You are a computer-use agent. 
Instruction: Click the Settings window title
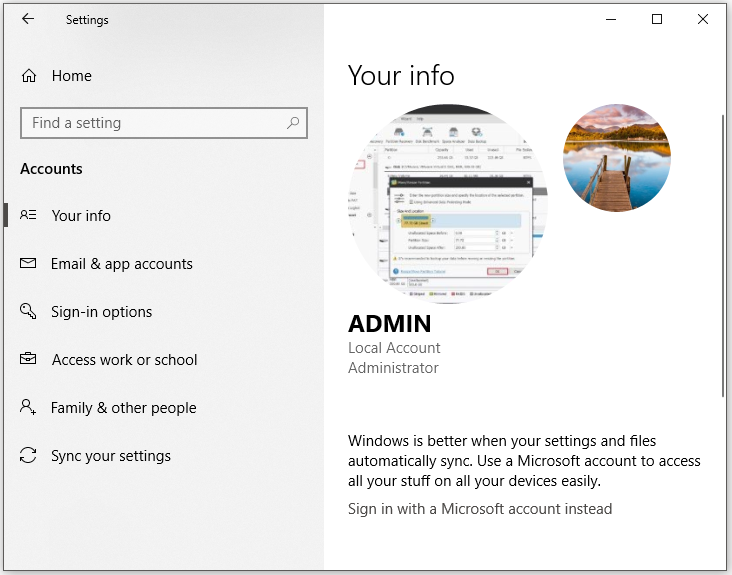(87, 20)
